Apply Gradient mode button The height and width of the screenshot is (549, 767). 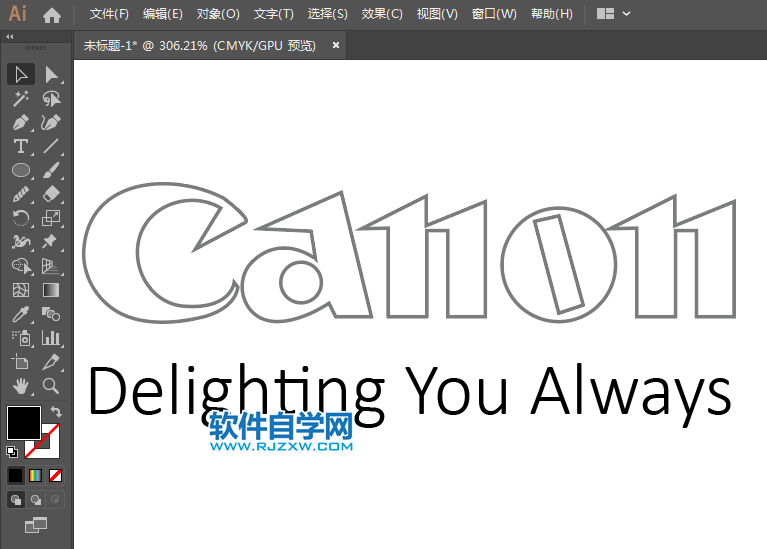(x=35, y=475)
